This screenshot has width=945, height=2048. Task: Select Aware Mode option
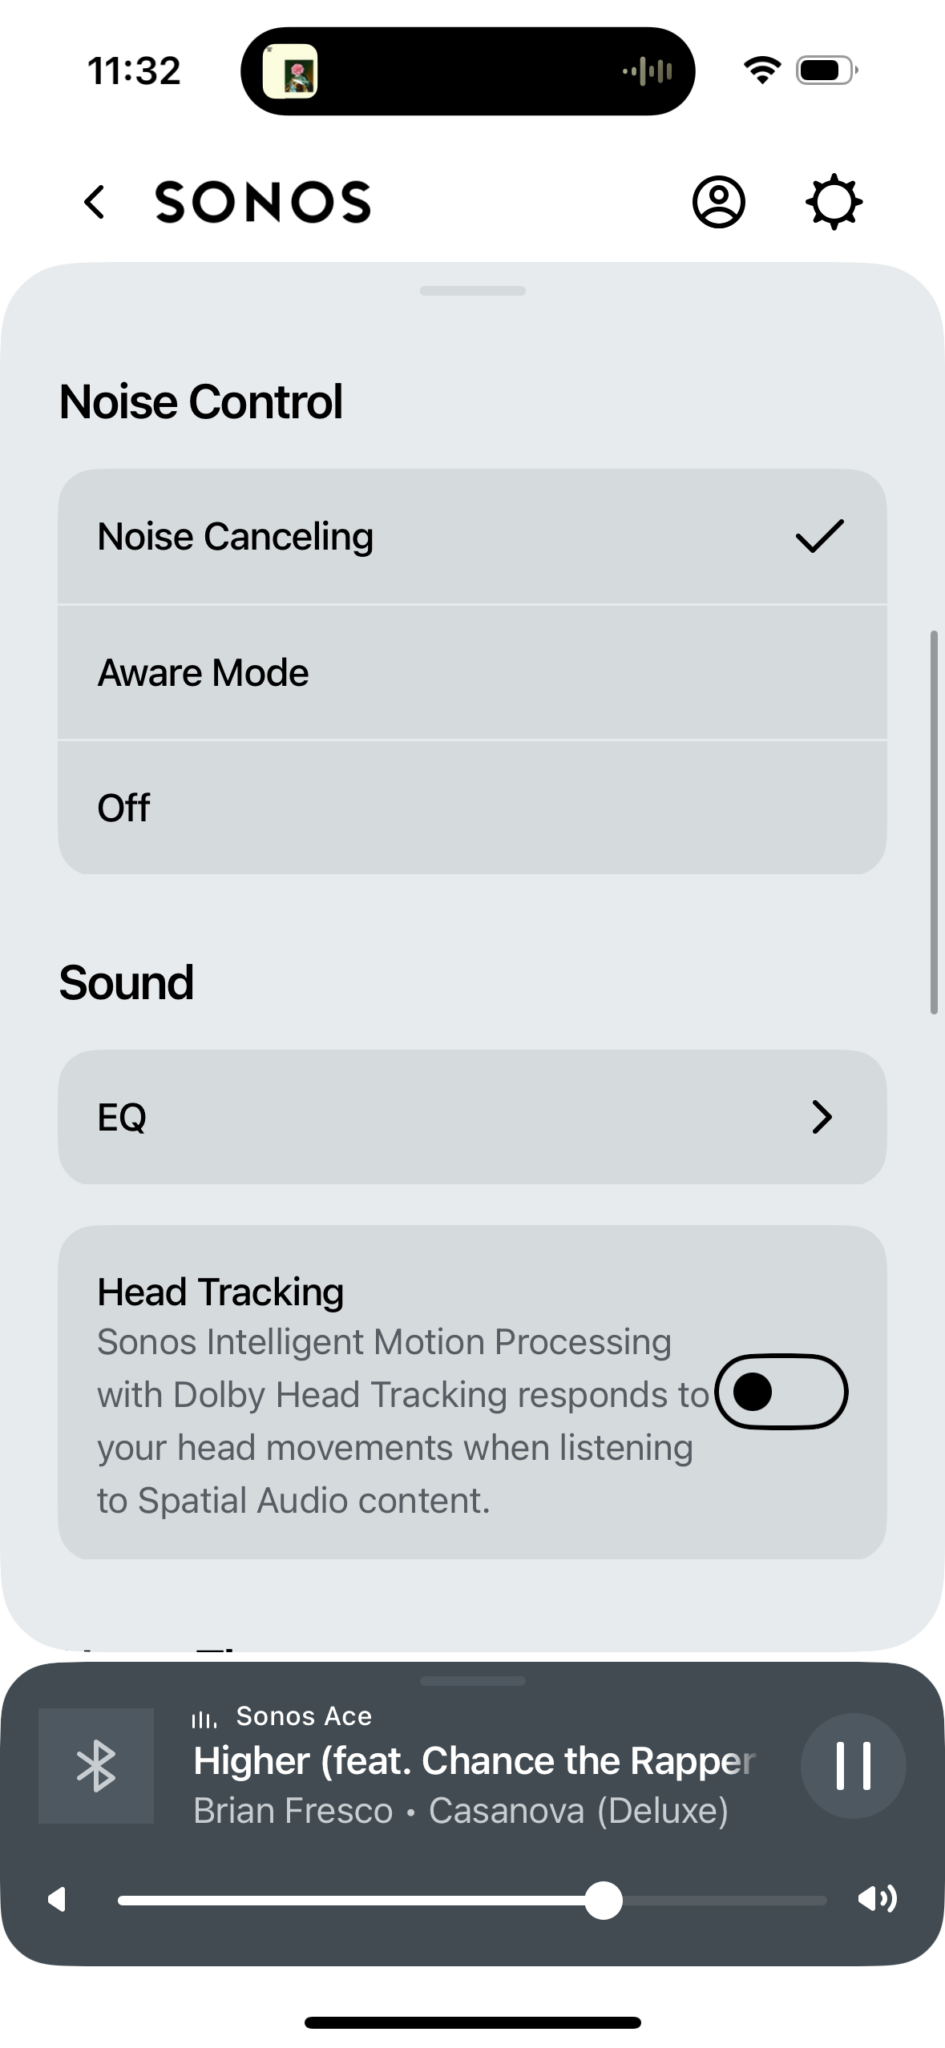[x=472, y=673]
